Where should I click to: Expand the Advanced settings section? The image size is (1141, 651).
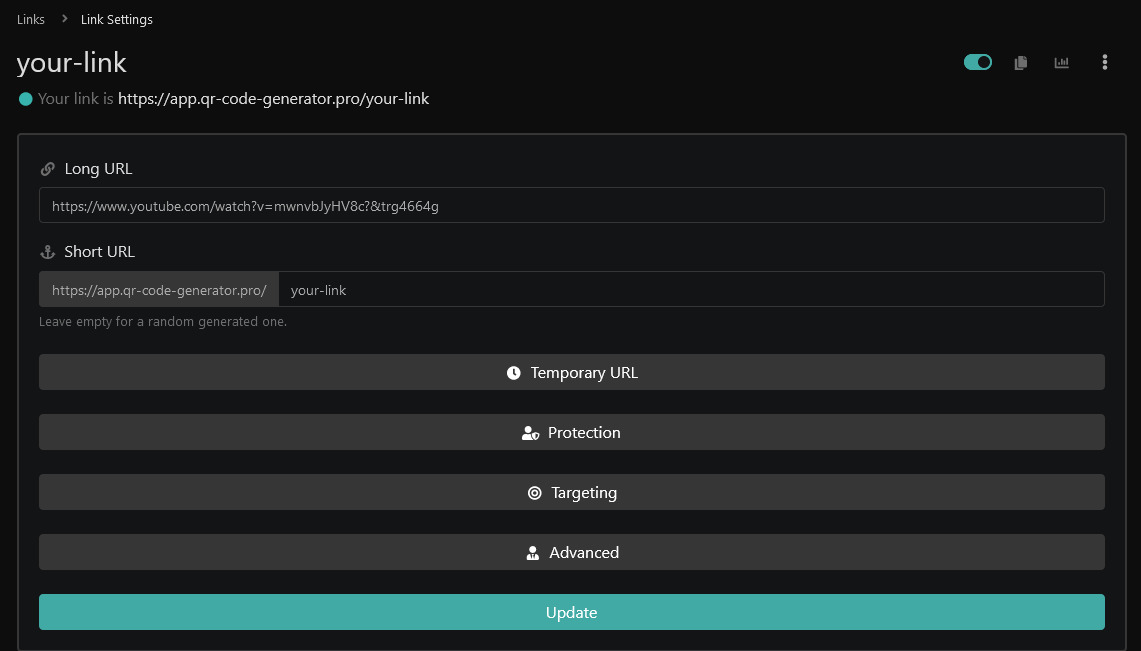pos(571,552)
